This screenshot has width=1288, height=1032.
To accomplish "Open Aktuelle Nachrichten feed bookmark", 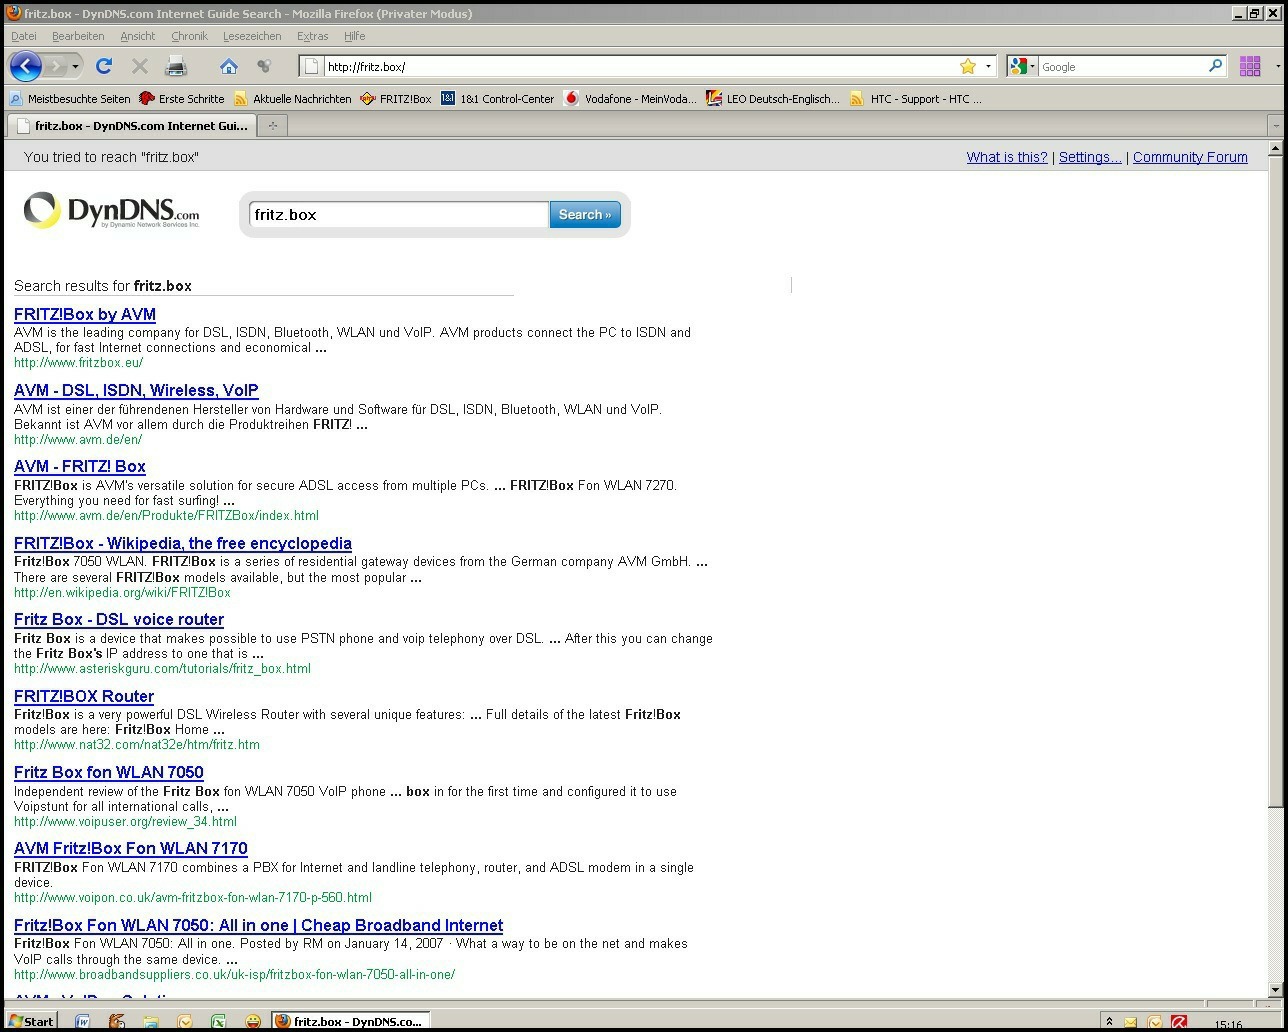I will click(292, 99).
